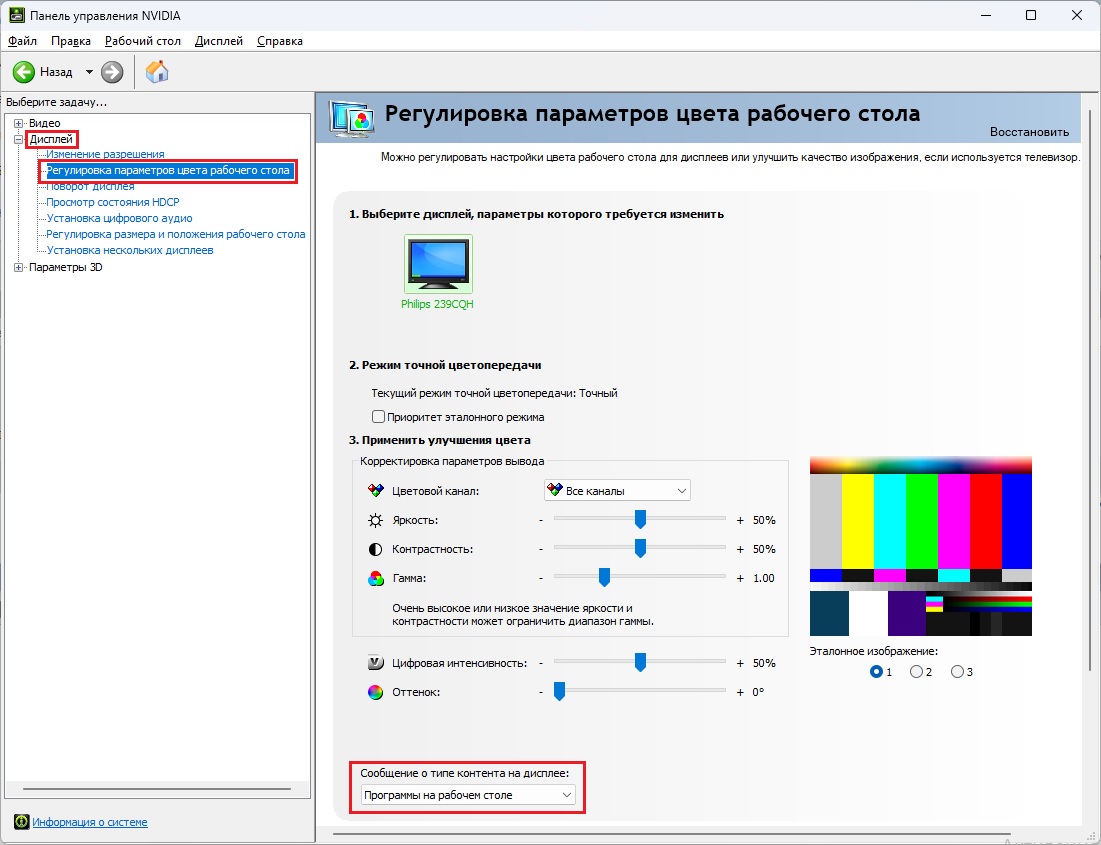Screen dimensions: 1101x845
Task: Select reference image radio button 3
Action: pos(957,672)
